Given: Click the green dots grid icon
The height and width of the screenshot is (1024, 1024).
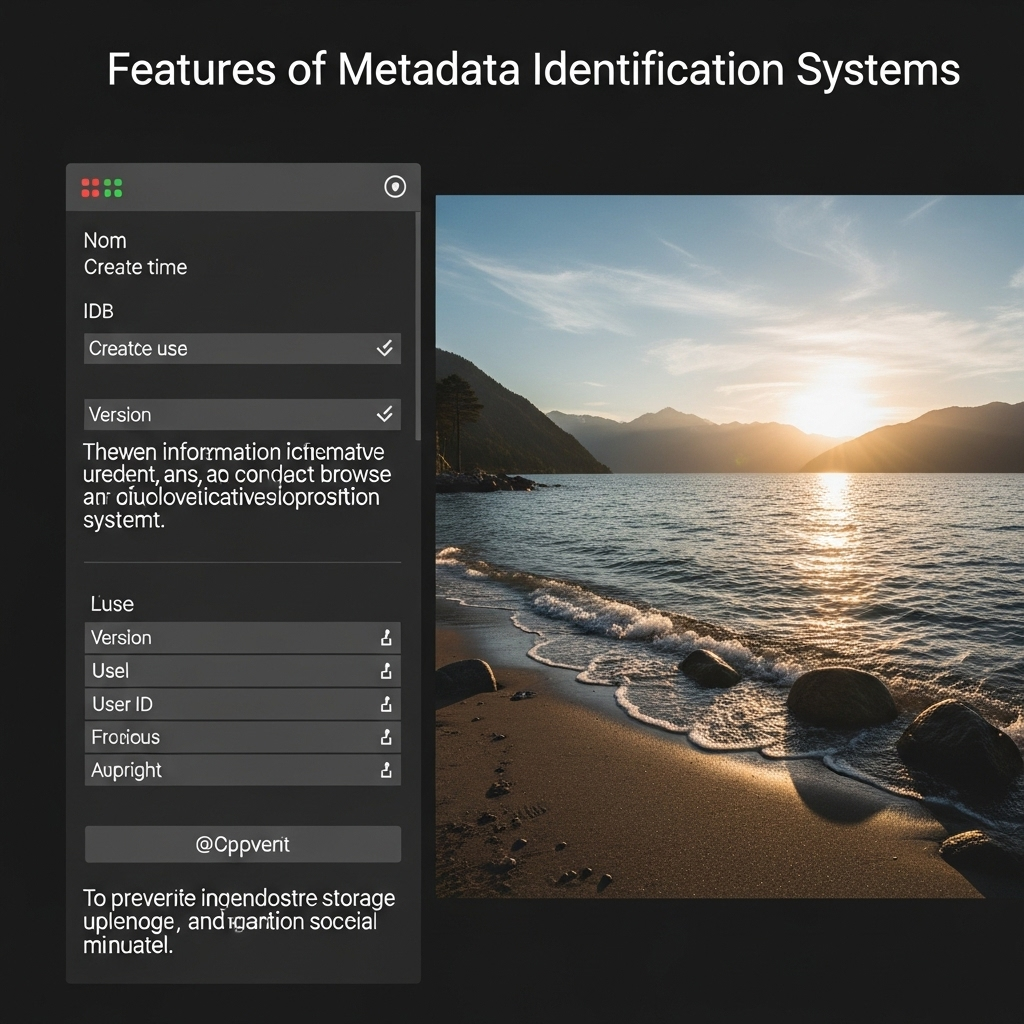Looking at the screenshot, I should click(x=113, y=188).
